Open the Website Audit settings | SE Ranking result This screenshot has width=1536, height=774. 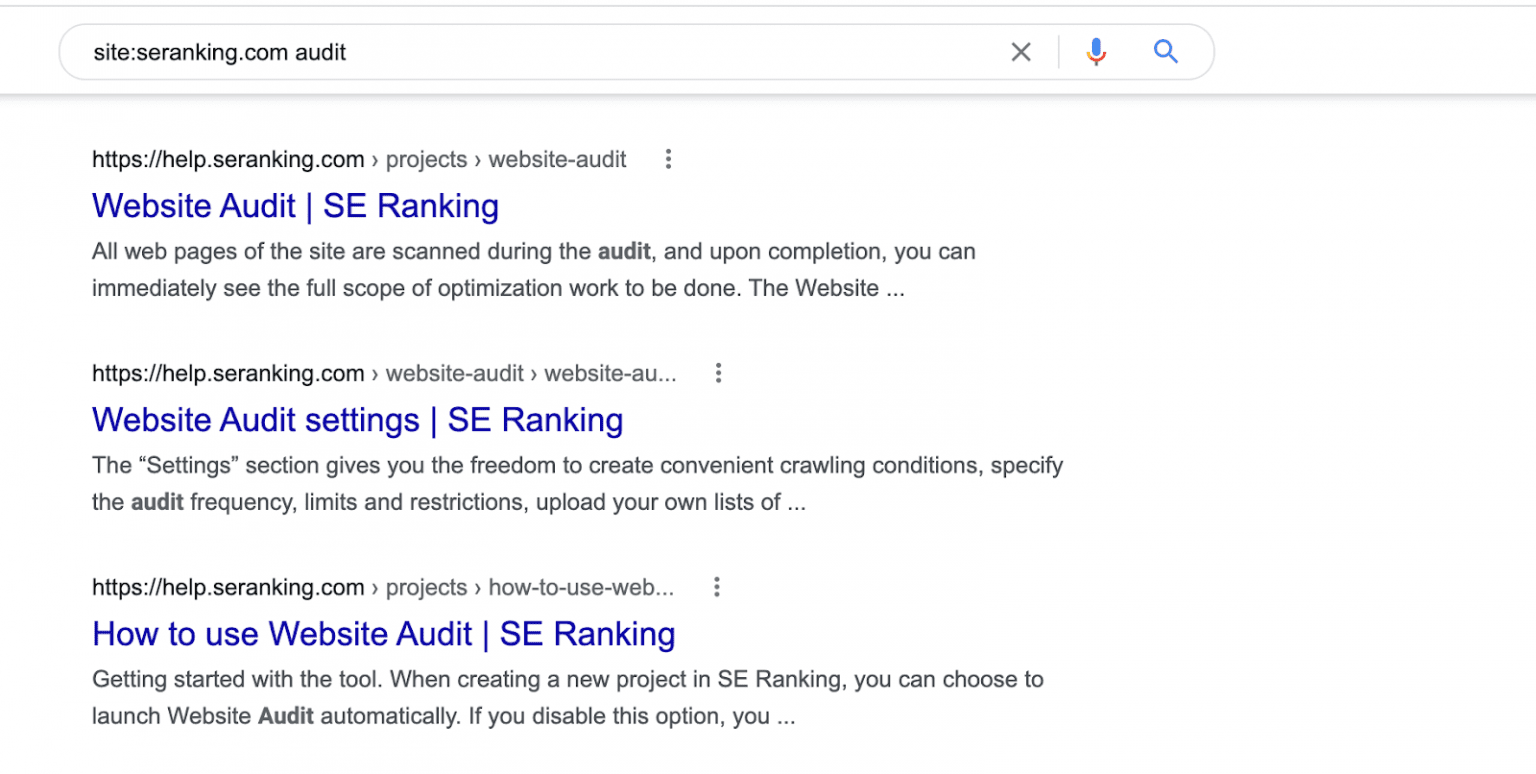coord(357,420)
